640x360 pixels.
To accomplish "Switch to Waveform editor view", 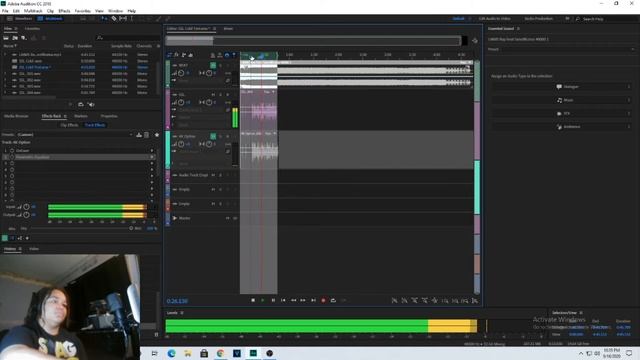I will coord(20,19).
